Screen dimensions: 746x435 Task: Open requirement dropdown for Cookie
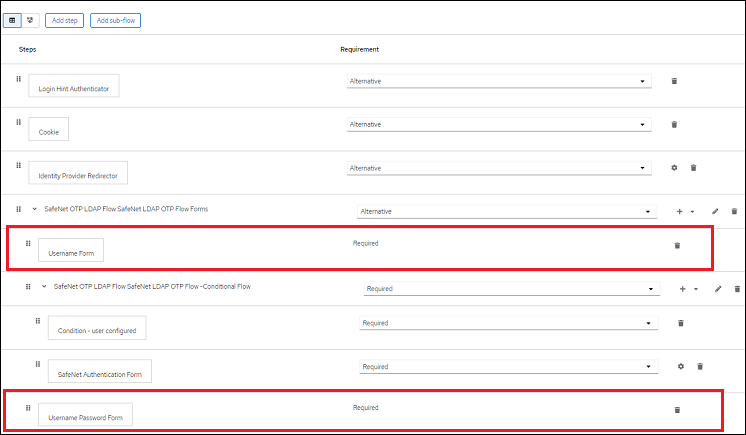[x=498, y=124]
